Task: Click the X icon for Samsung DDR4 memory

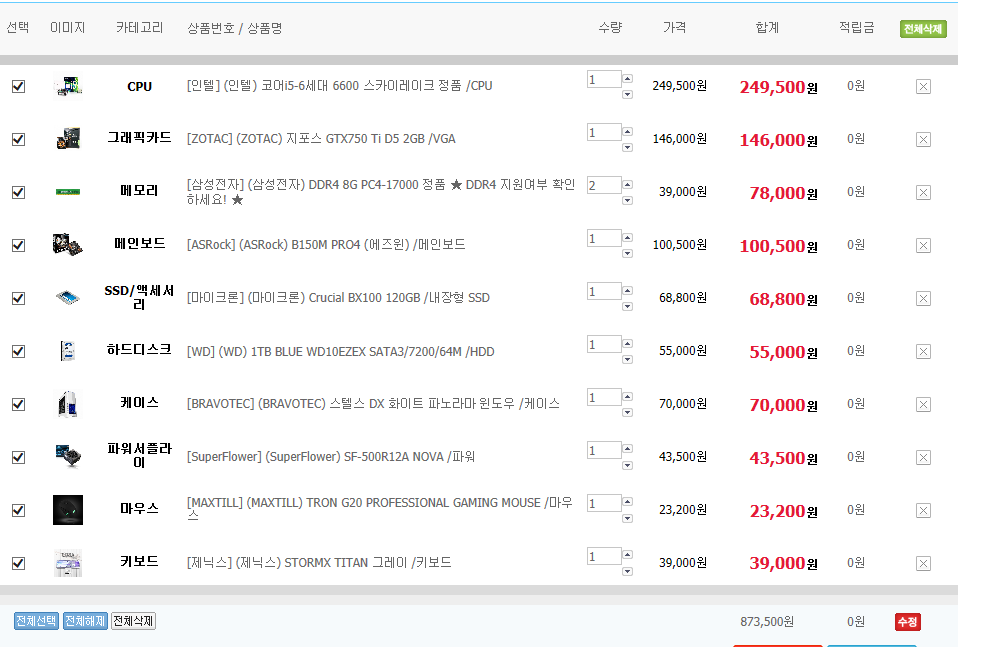Action: tap(923, 193)
